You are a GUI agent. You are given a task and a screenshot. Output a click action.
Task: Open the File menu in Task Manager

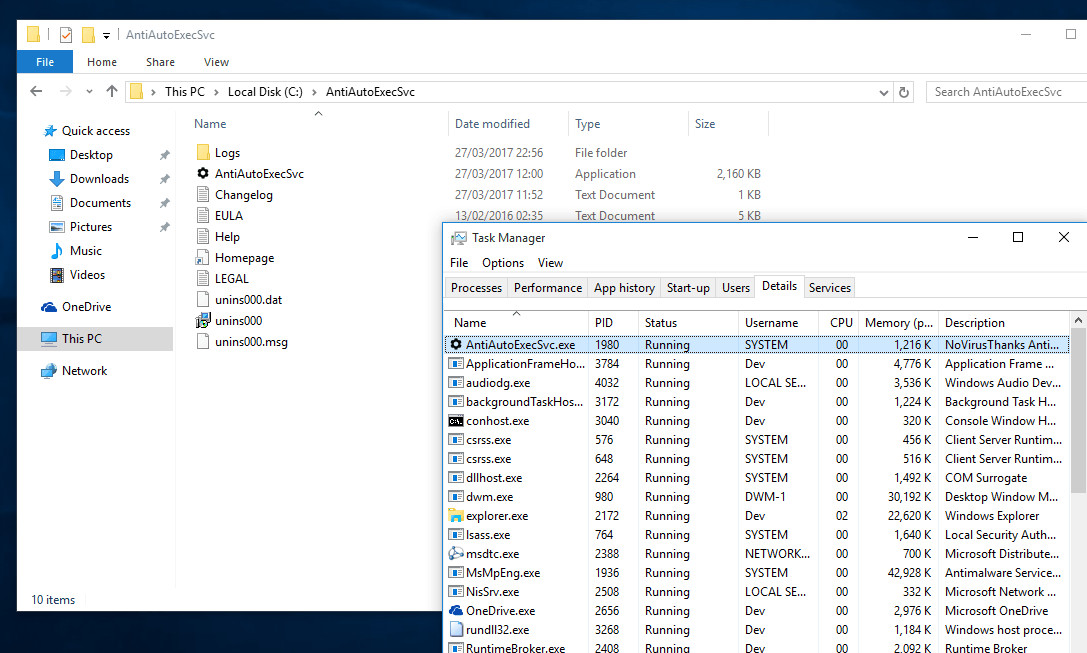click(x=459, y=263)
